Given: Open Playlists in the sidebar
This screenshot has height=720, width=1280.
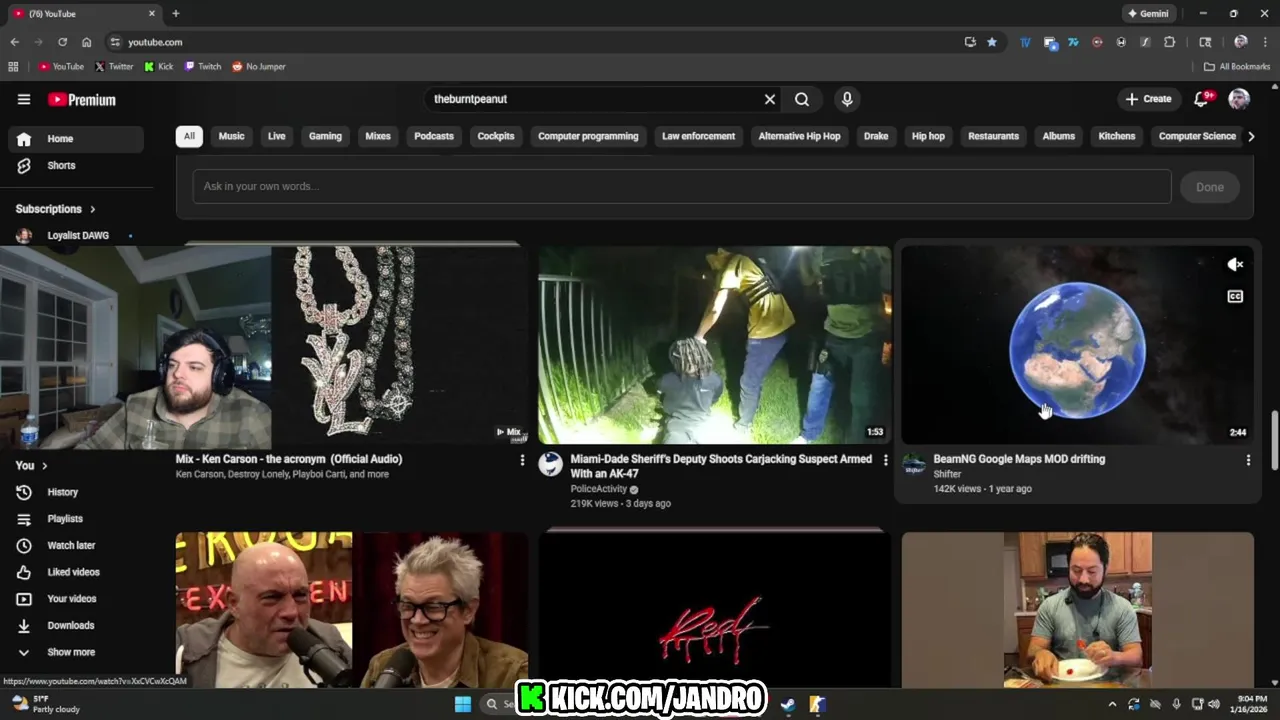Looking at the screenshot, I should (x=76, y=519).
